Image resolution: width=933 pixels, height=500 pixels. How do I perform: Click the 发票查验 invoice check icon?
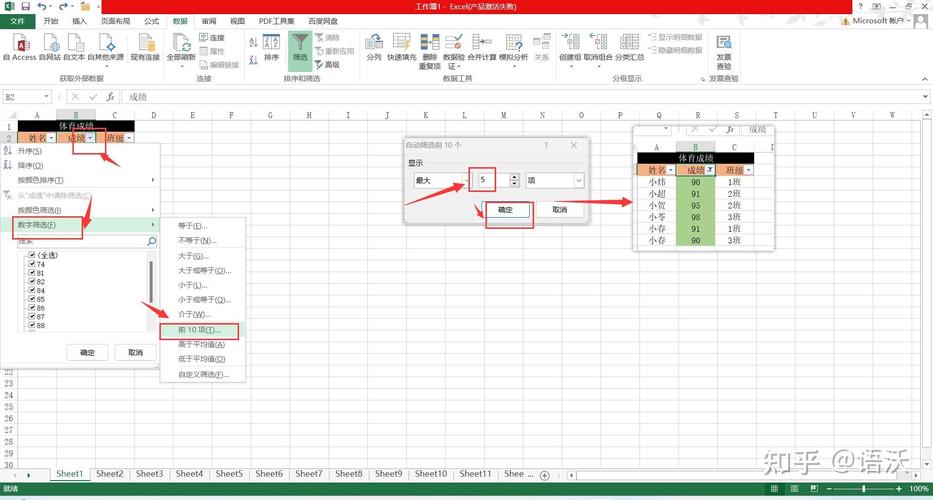[724, 51]
